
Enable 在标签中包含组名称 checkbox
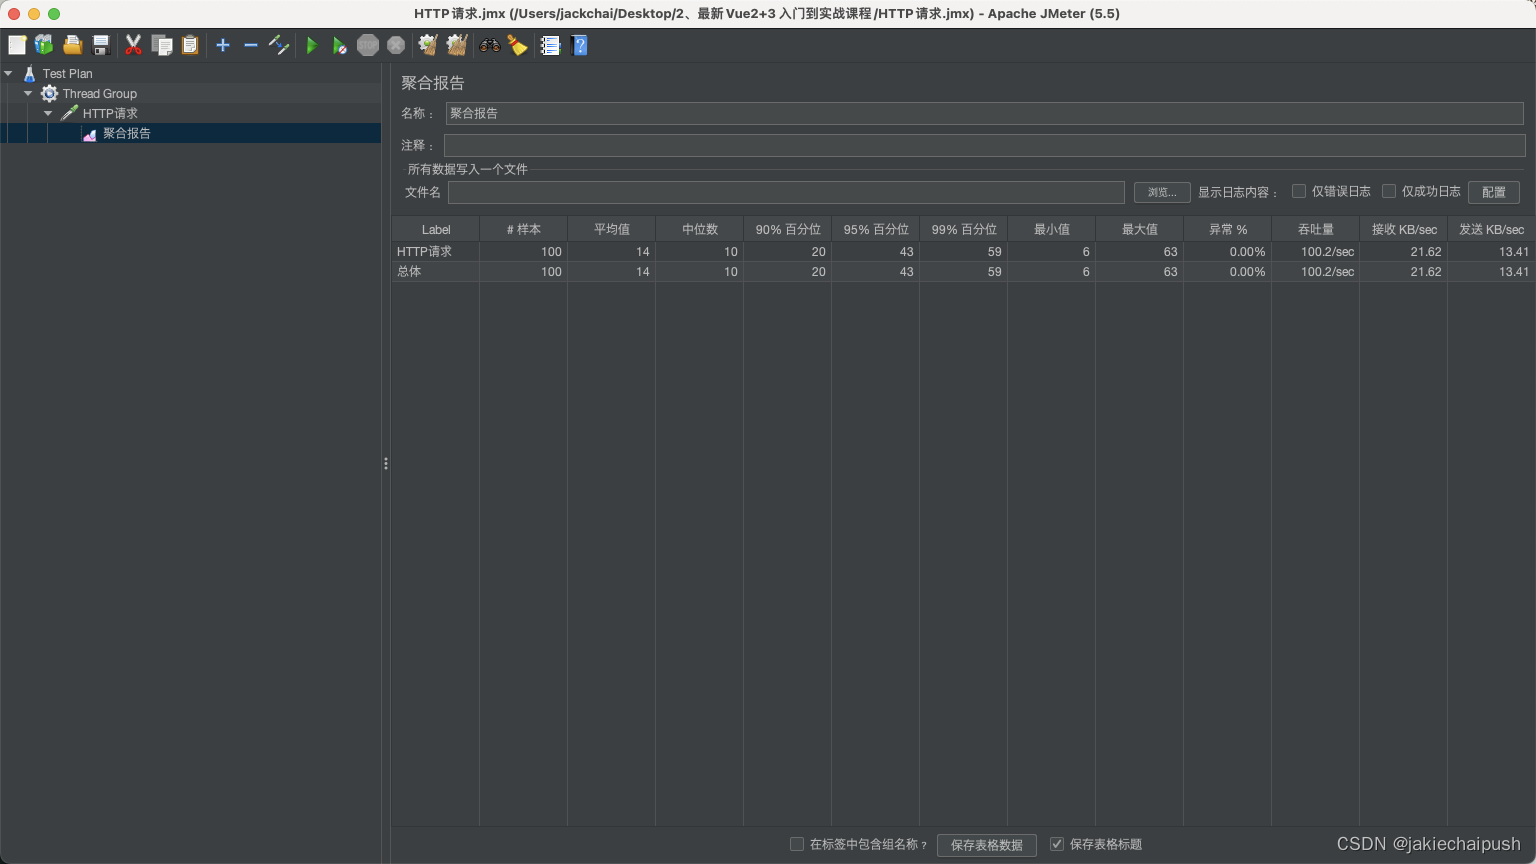[x=797, y=844]
